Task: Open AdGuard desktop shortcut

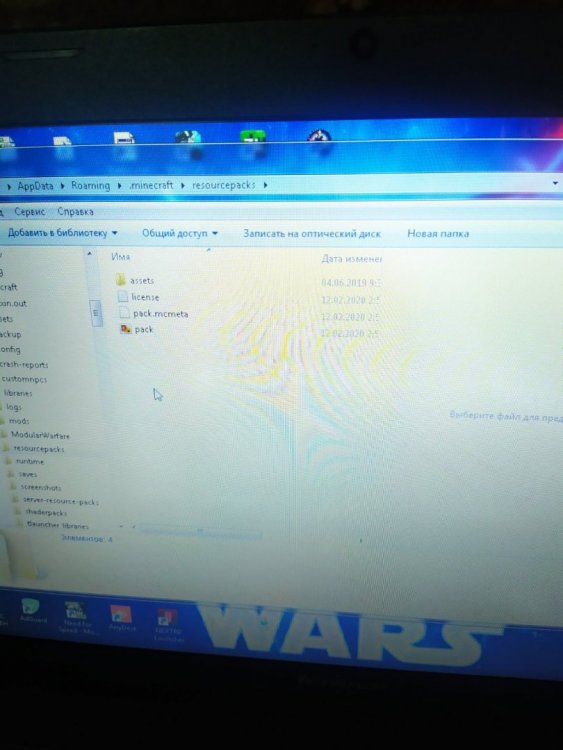Action: point(33,611)
